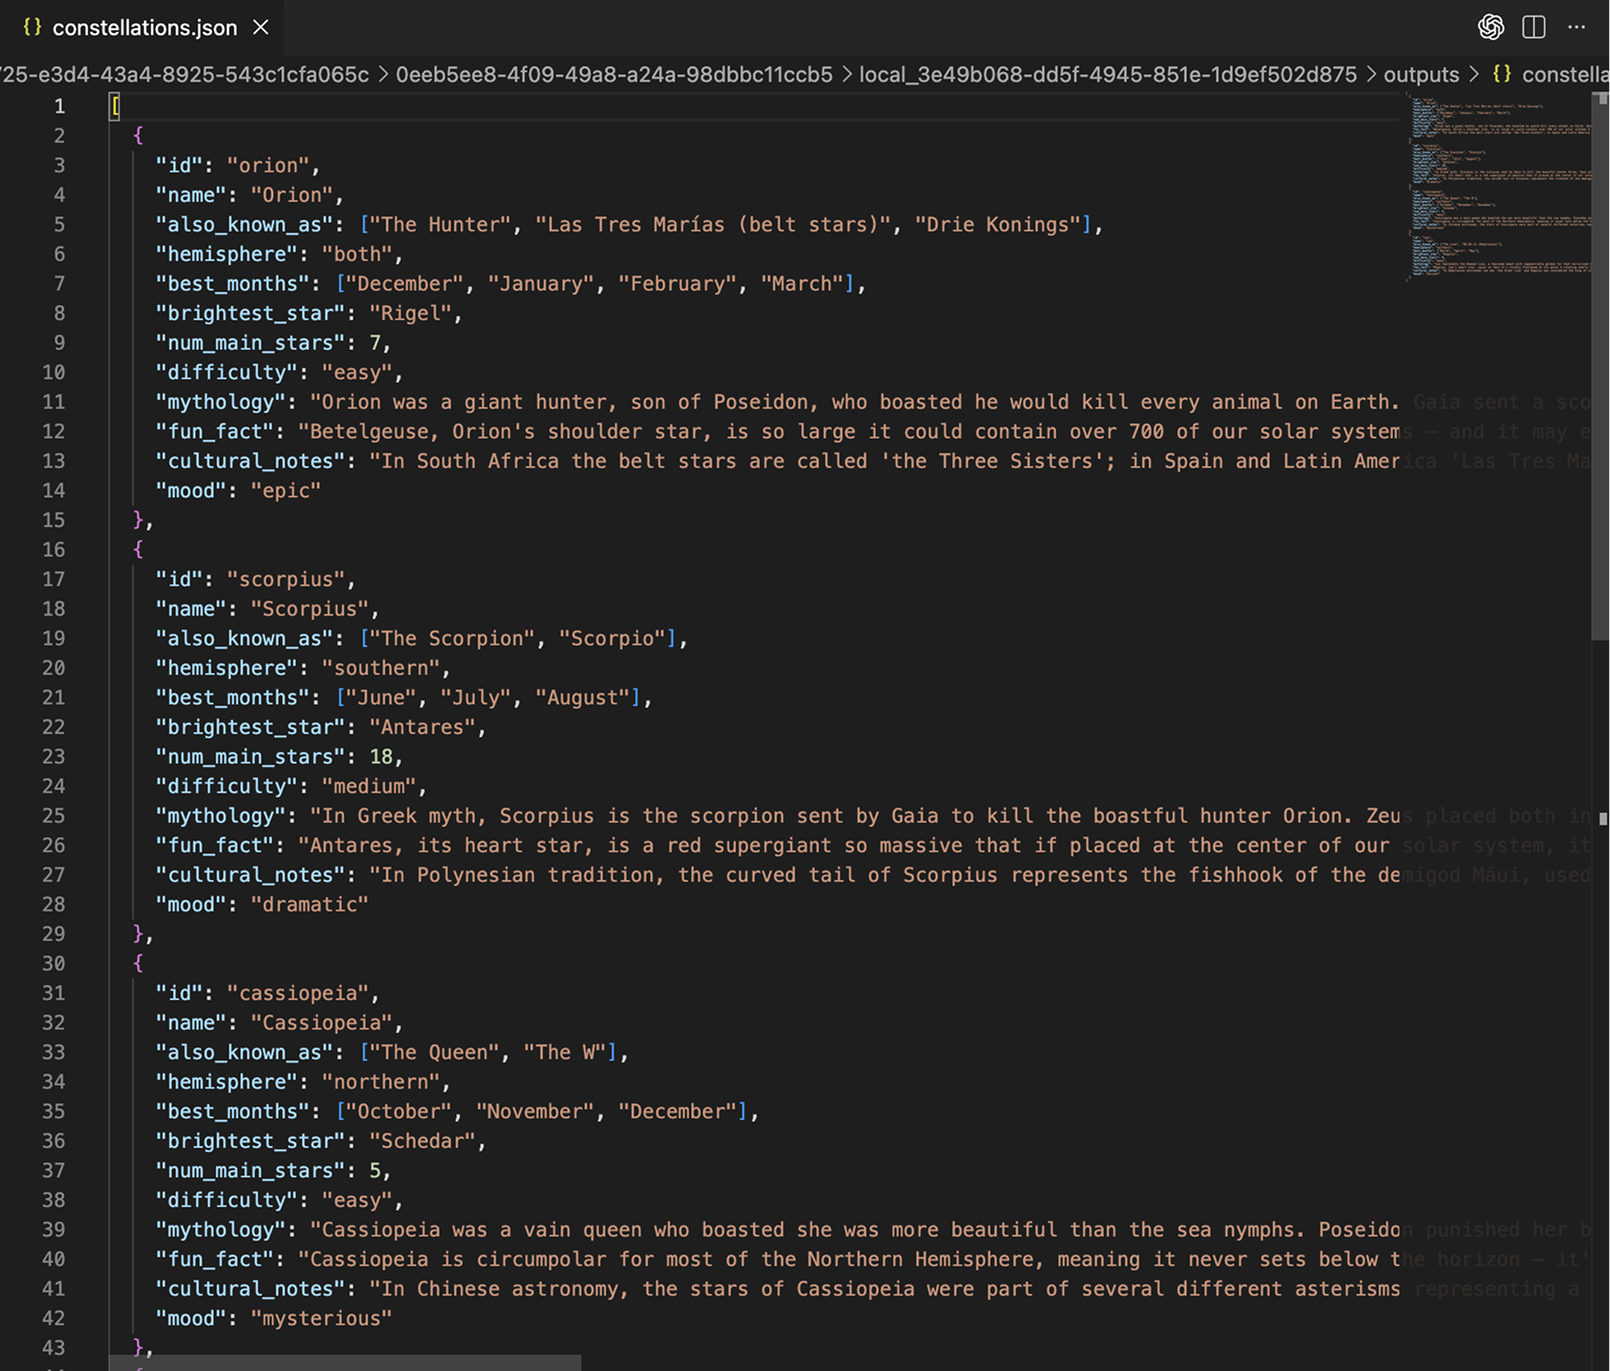Click the word "Antares" on line 22
The height and width of the screenshot is (1371, 1610).
[423, 727]
